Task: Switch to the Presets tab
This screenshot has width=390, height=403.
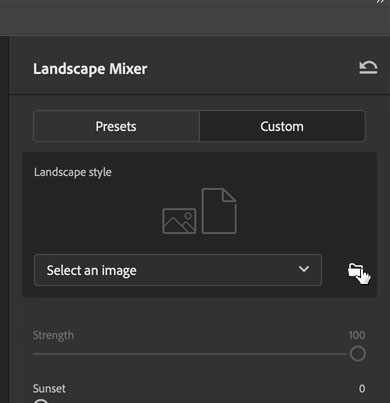Action: (116, 126)
